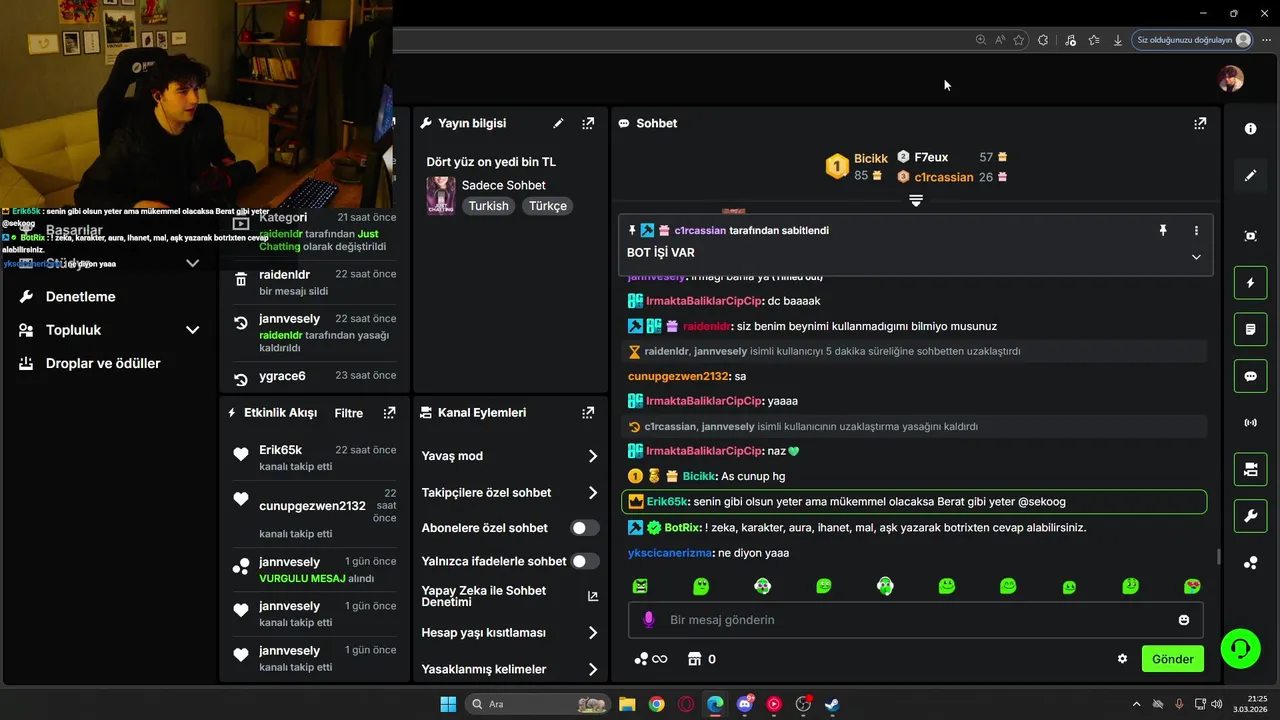Open the pinned message three-dot menu
Image resolution: width=1280 pixels, height=720 pixels.
(x=1196, y=230)
